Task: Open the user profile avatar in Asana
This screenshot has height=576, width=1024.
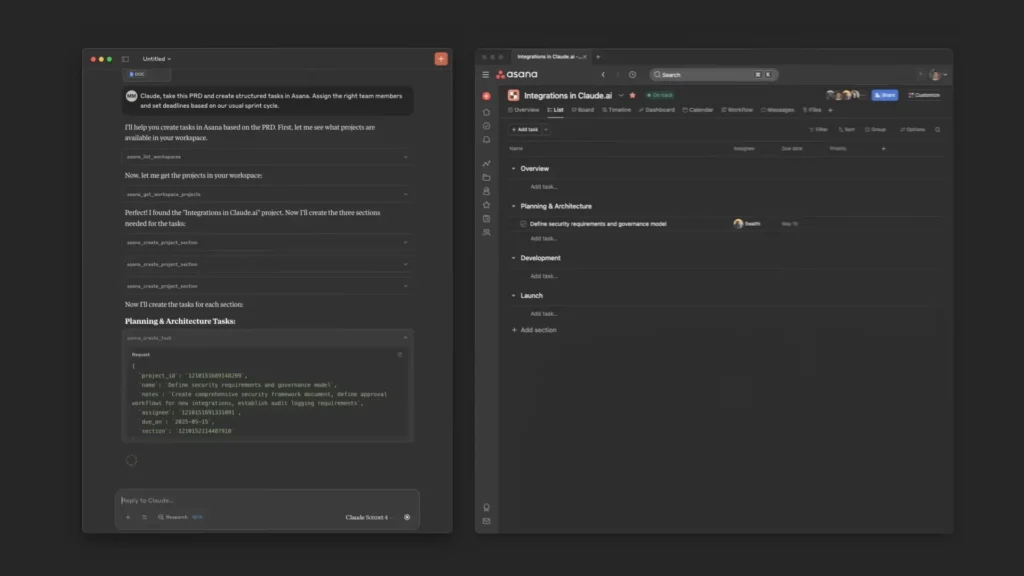Action: [935, 74]
